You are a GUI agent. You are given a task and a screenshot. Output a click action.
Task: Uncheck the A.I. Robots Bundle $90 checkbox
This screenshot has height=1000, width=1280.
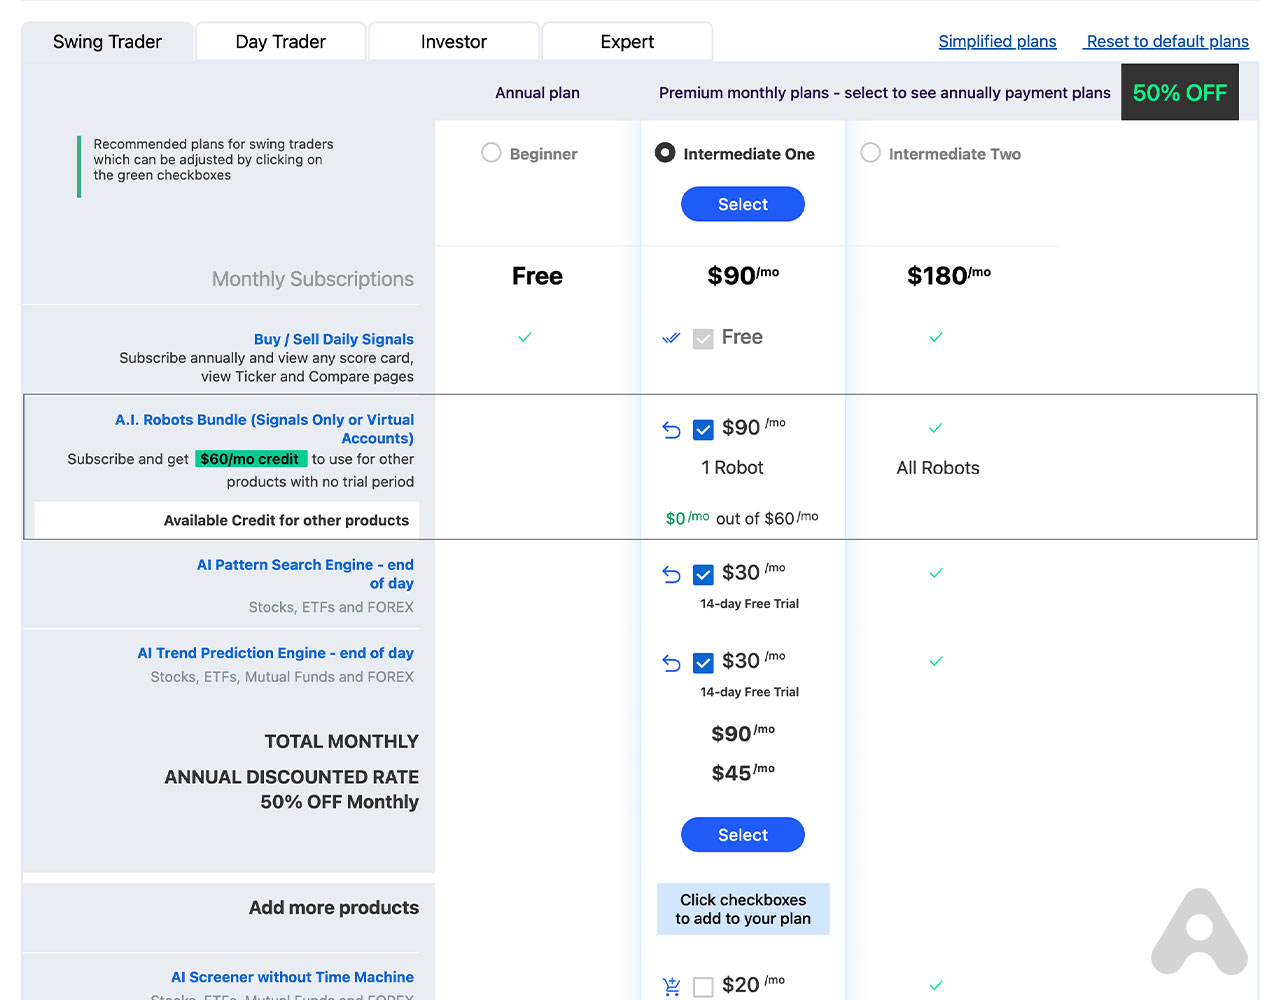[703, 430]
